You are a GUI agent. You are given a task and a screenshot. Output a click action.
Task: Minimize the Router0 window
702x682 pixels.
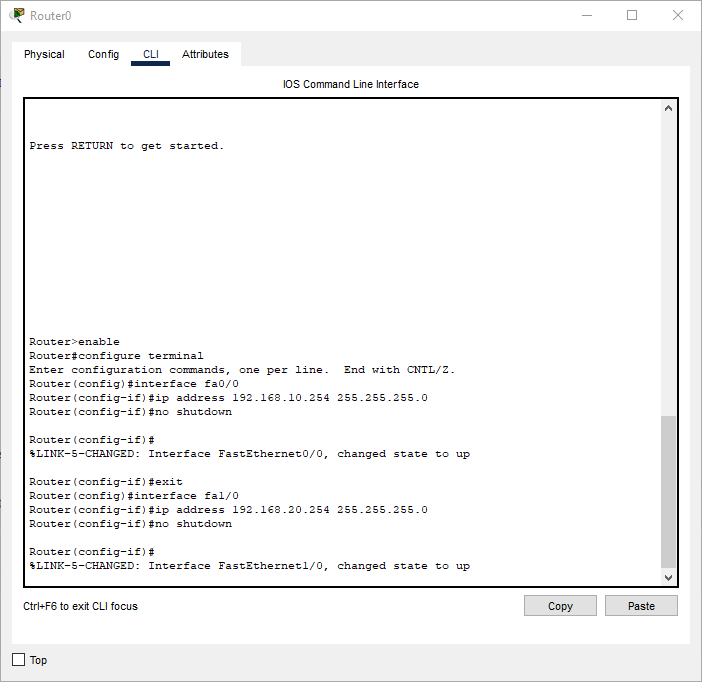tap(586, 15)
